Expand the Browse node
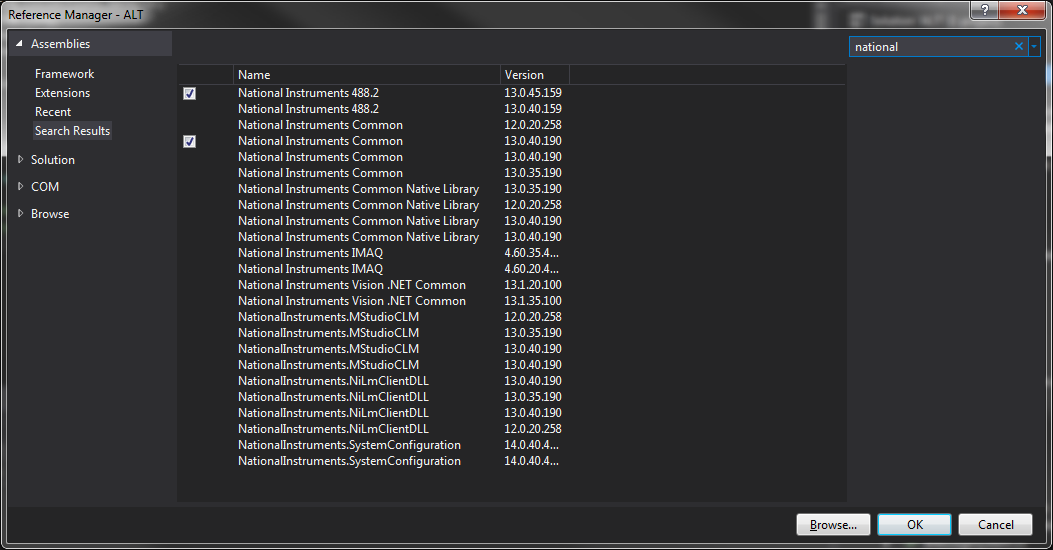 (x=20, y=213)
